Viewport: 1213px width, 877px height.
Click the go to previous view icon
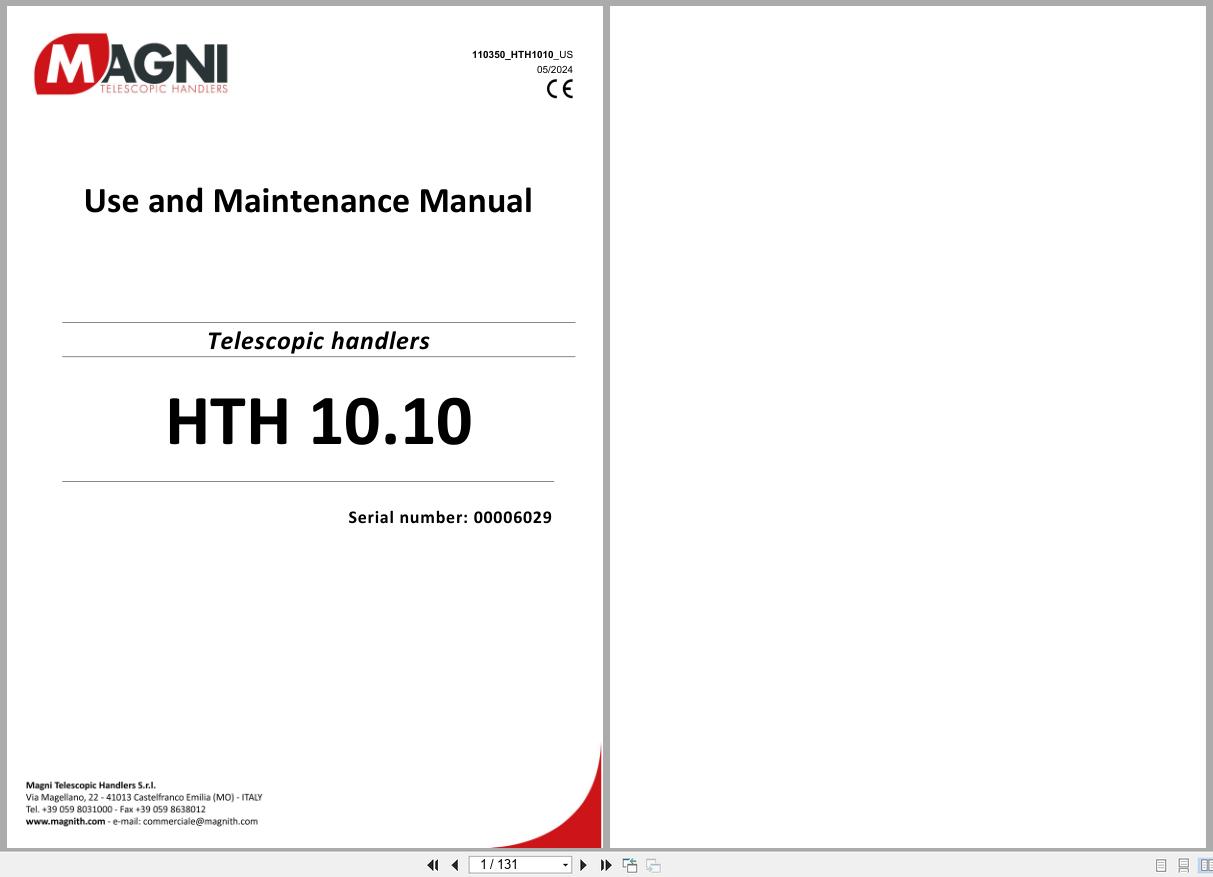pyautogui.click(x=630, y=865)
